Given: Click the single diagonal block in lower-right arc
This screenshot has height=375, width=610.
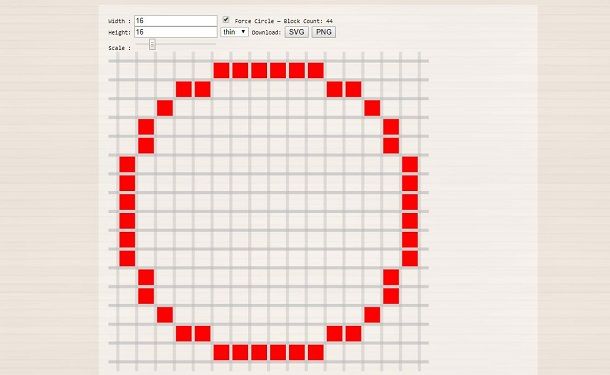Looking at the screenshot, I should [x=372, y=315].
